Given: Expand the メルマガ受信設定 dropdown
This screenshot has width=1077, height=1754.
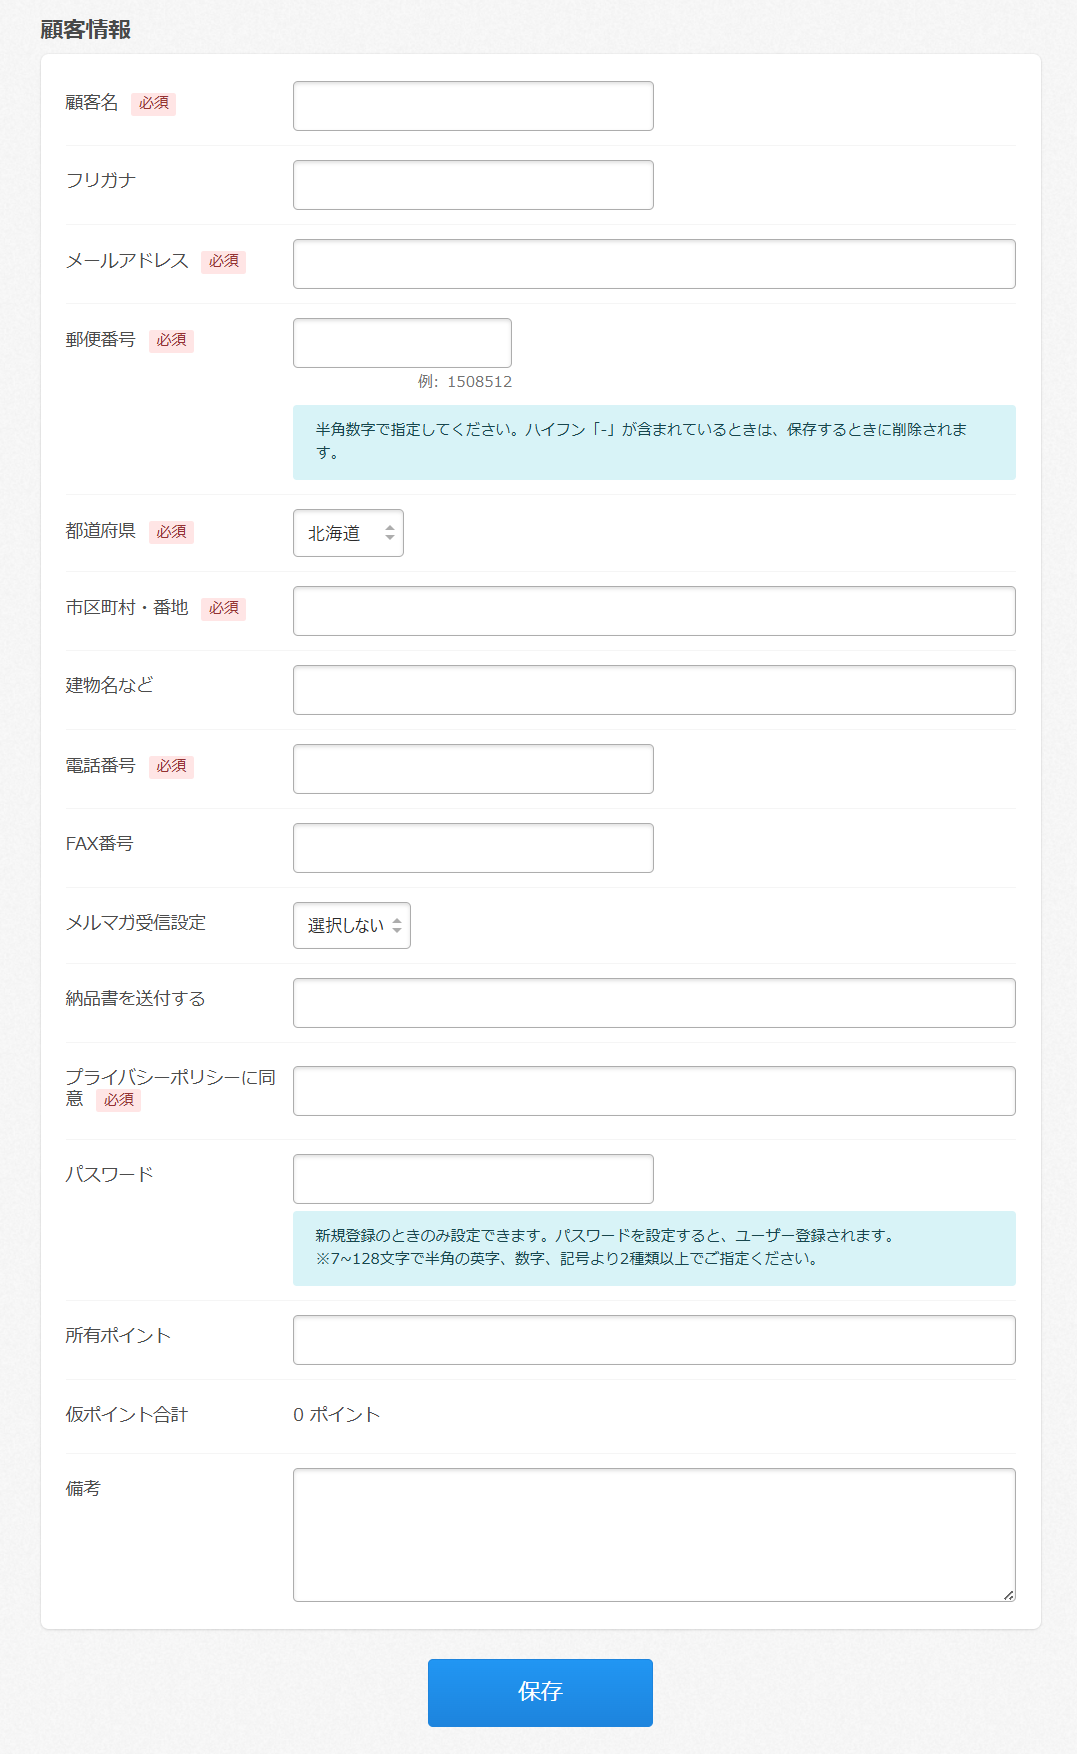Looking at the screenshot, I should click(x=352, y=926).
